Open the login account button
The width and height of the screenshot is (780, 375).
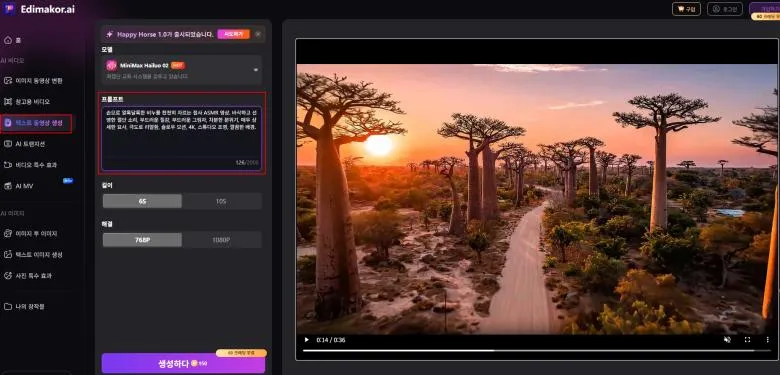tap(724, 9)
